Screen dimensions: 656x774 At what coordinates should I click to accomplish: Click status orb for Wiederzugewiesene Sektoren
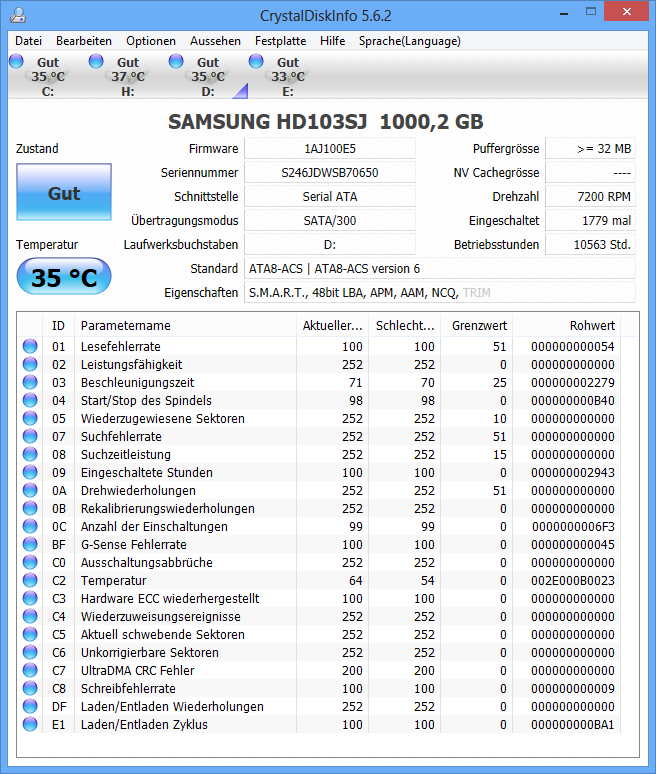(x=30, y=418)
